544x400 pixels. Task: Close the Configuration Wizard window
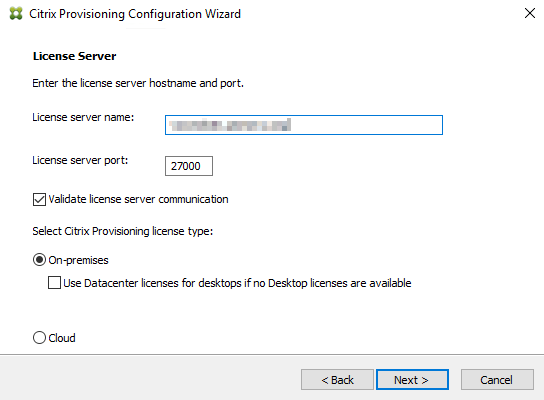[x=529, y=14]
